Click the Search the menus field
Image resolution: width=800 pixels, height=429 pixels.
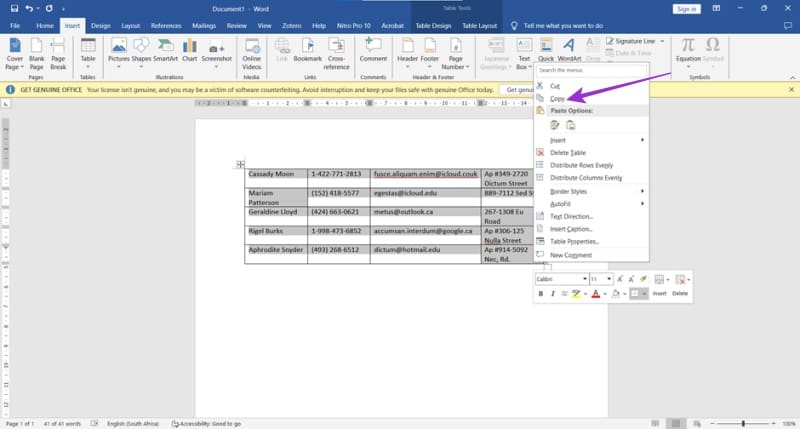coord(590,70)
